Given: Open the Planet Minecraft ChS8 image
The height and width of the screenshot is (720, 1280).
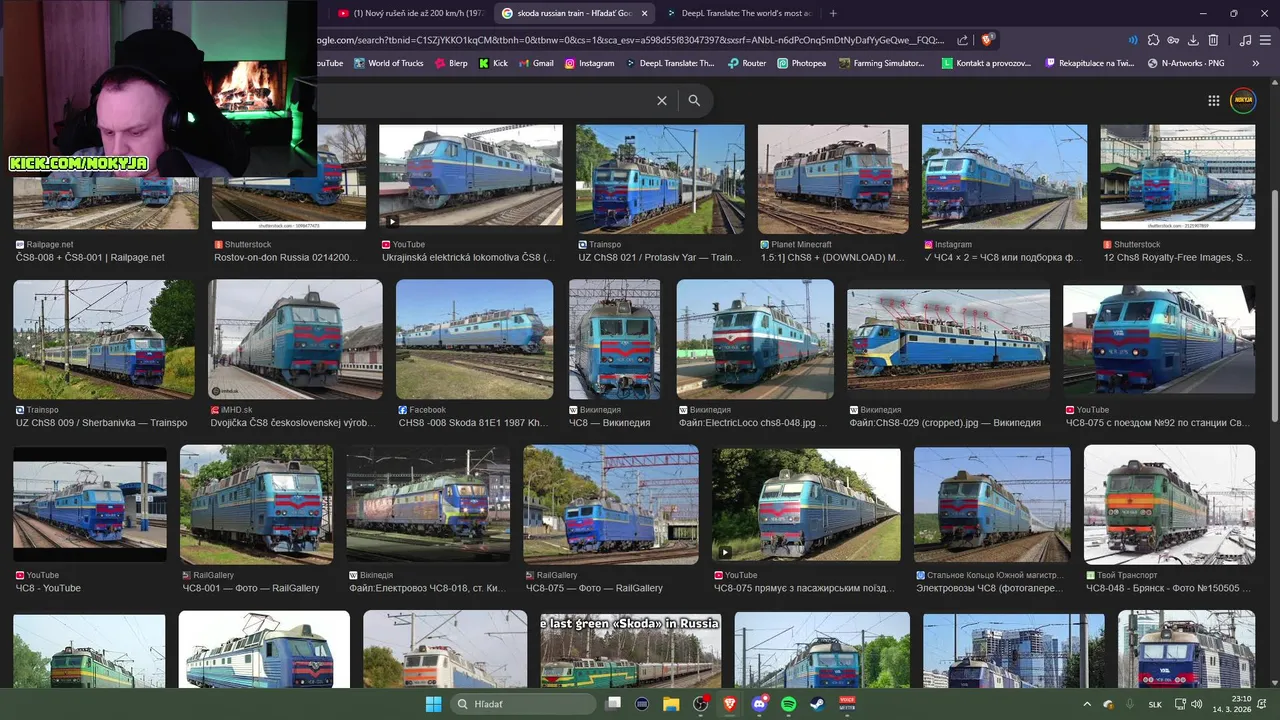Looking at the screenshot, I should click(833, 179).
